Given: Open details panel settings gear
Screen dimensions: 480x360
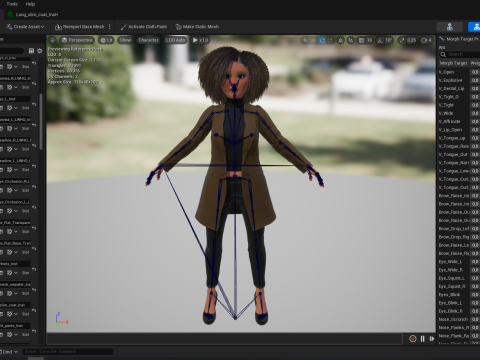Looking at the screenshot, I should tap(40, 51).
